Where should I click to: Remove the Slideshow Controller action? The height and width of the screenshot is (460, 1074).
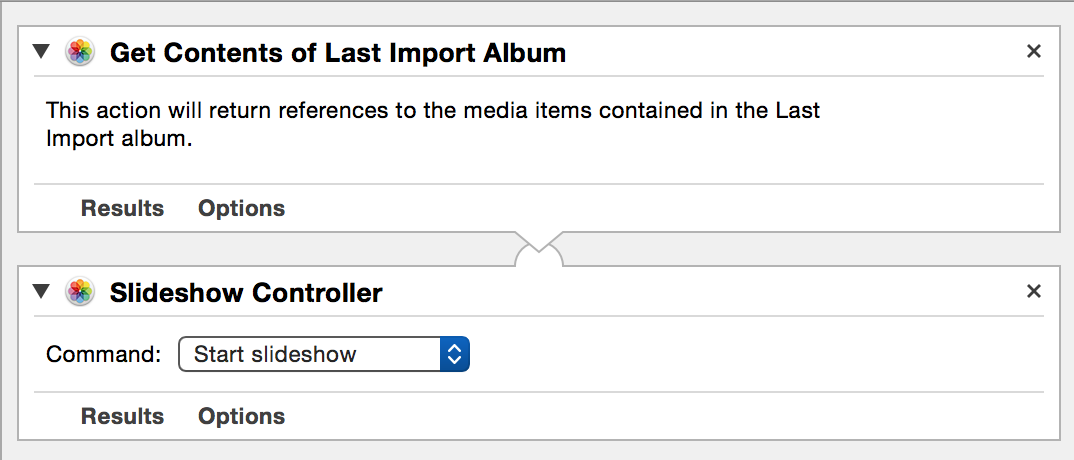1034,292
